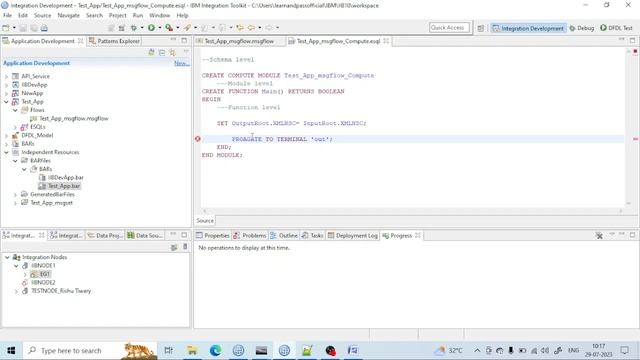Click the New... link in Application Development
The width and height of the screenshot is (640, 360).
(182, 63)
